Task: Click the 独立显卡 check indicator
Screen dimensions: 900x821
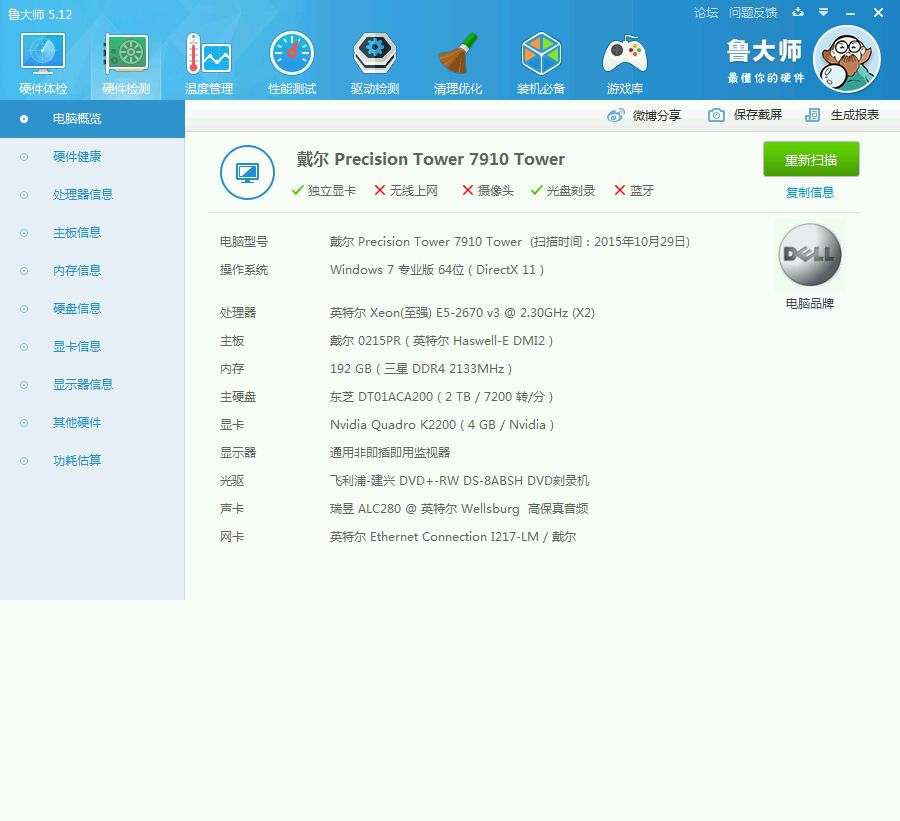Action: click(x=324, y=191)
